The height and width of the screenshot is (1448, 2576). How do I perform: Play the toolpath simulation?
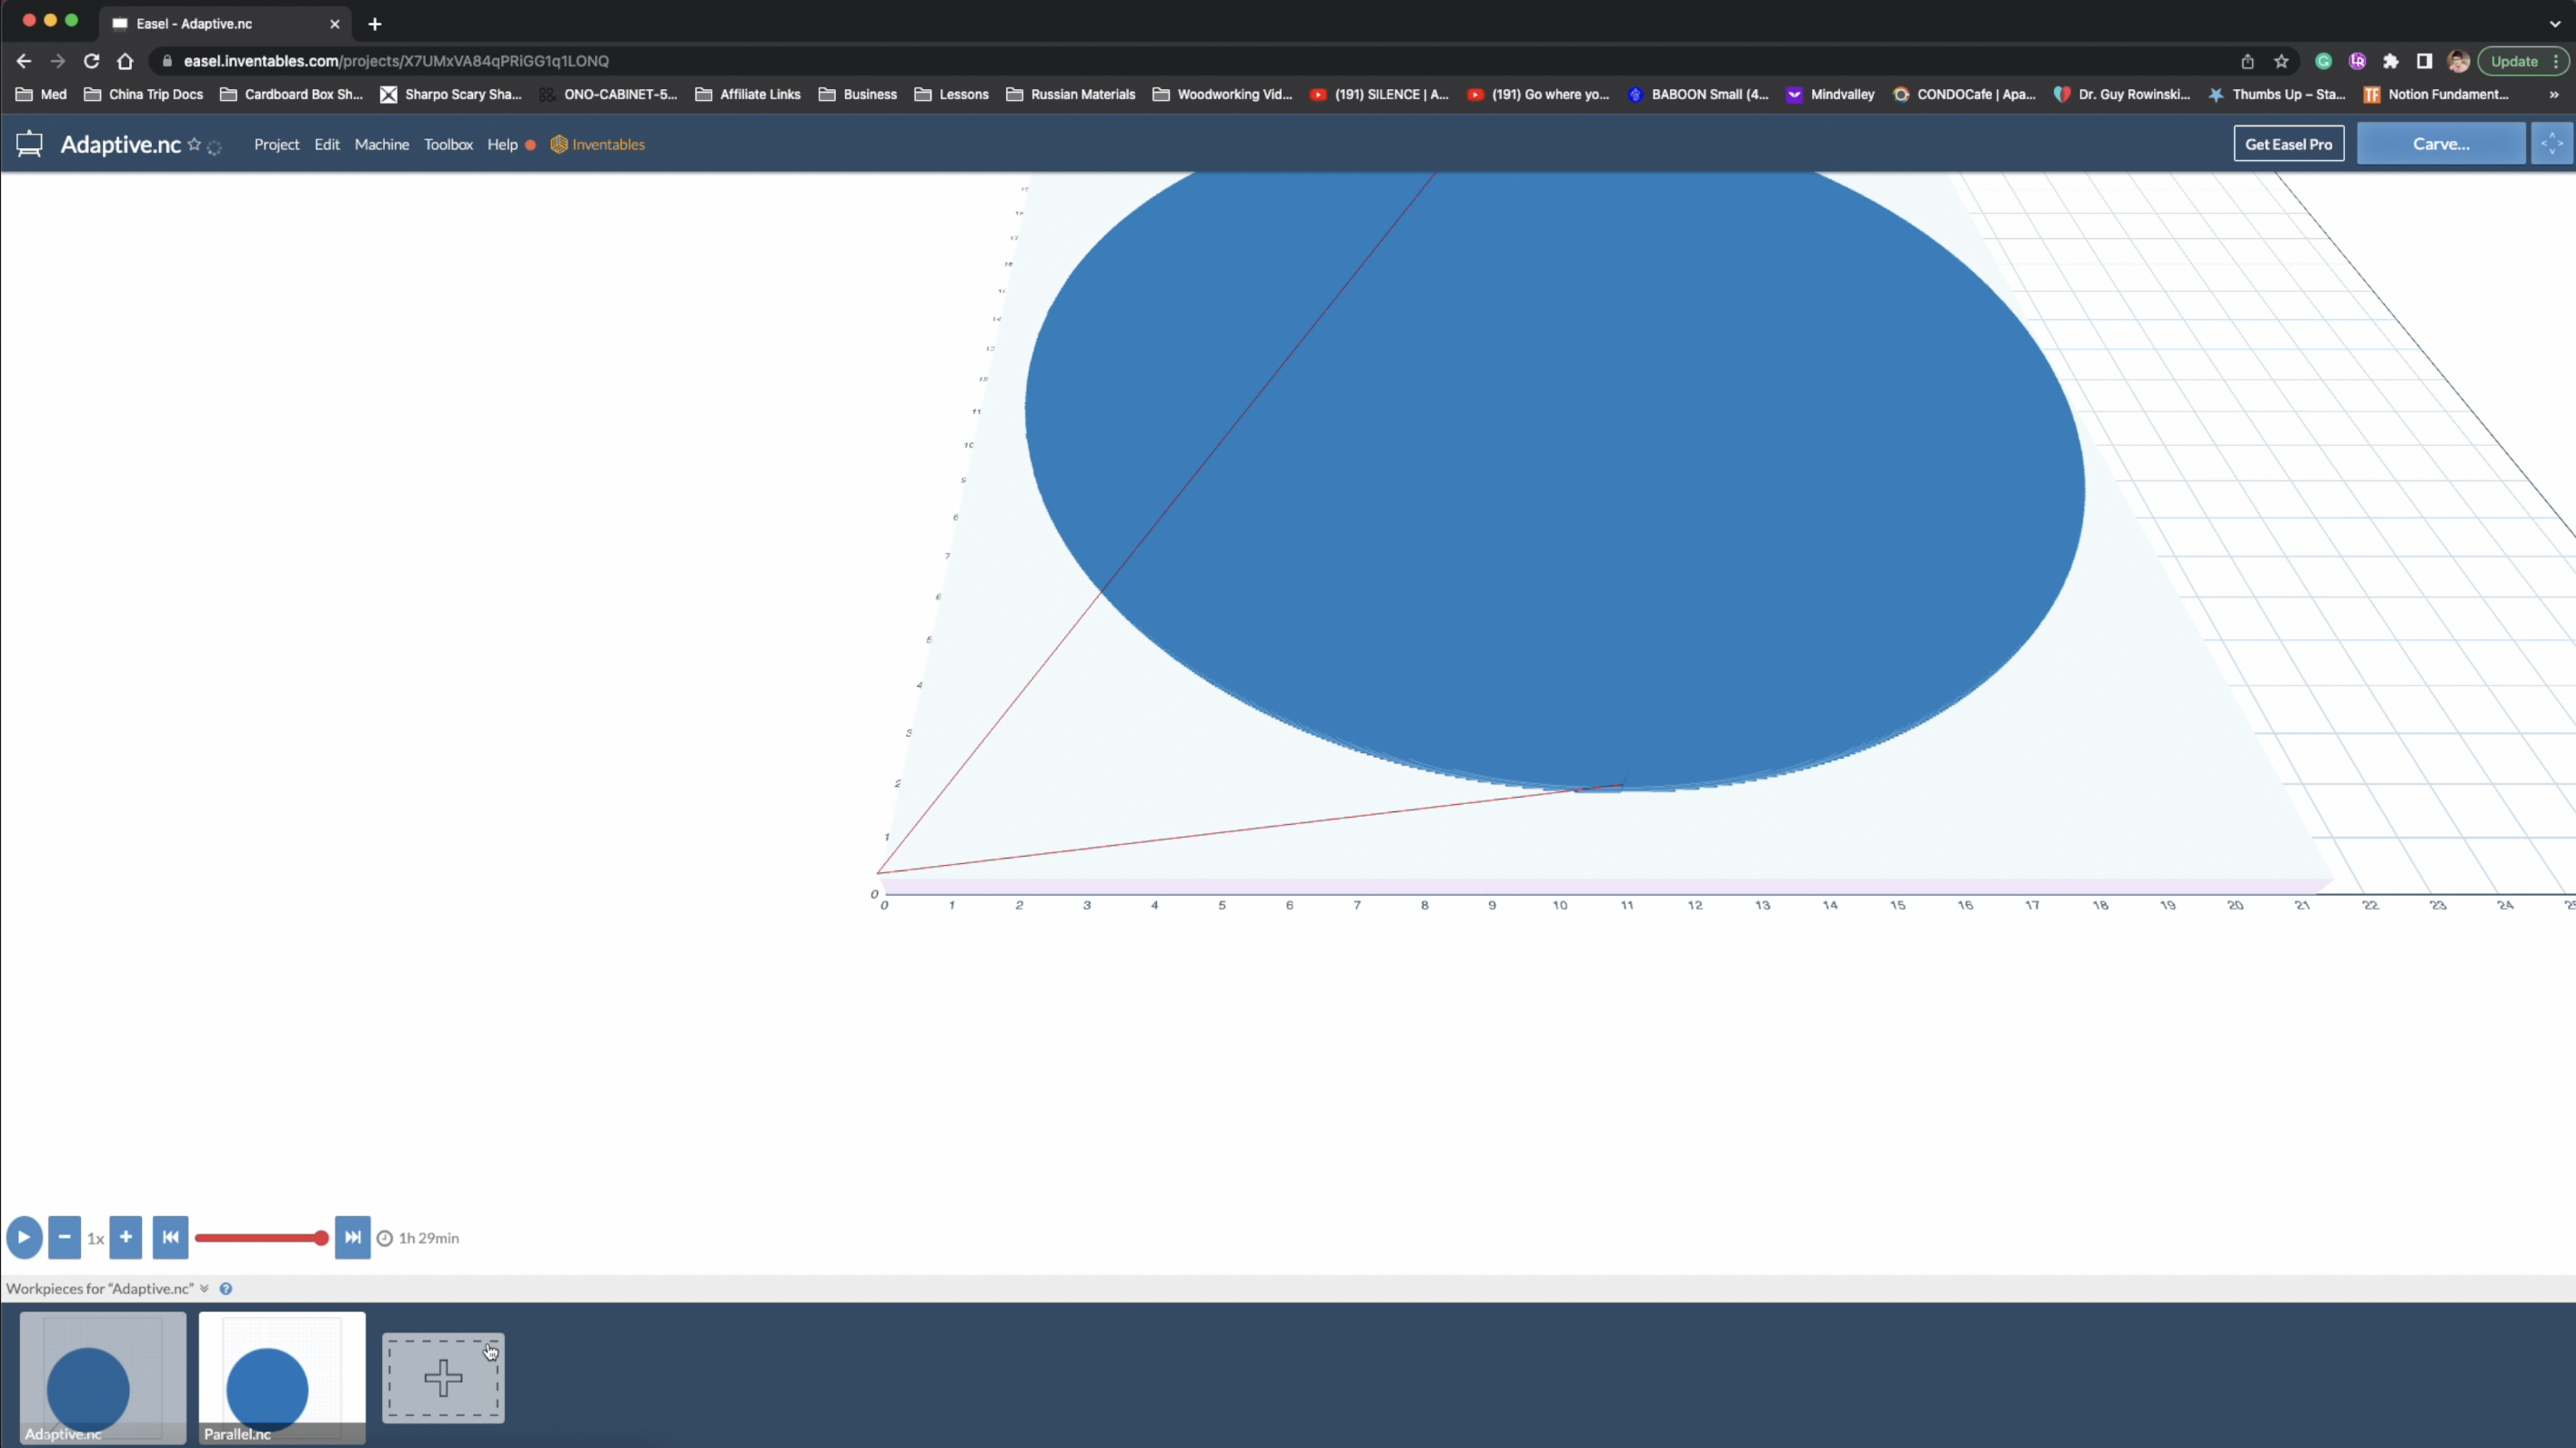24,1237
